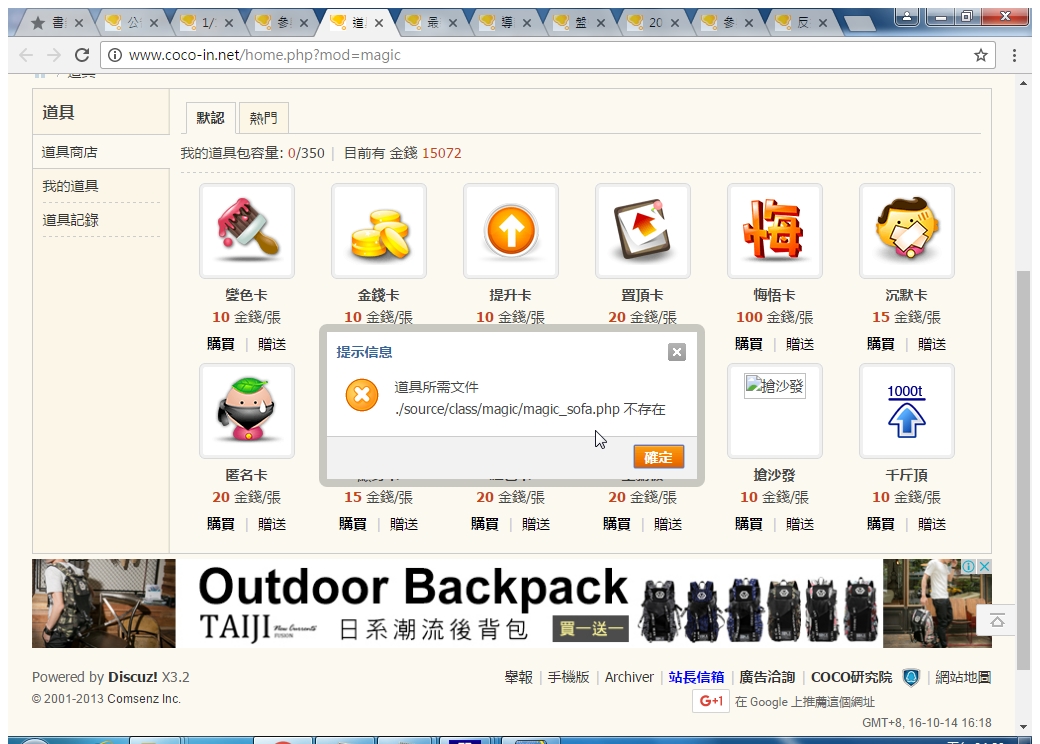
Task: Open 道具商店 in the sidebar
Action: point(70,152)
